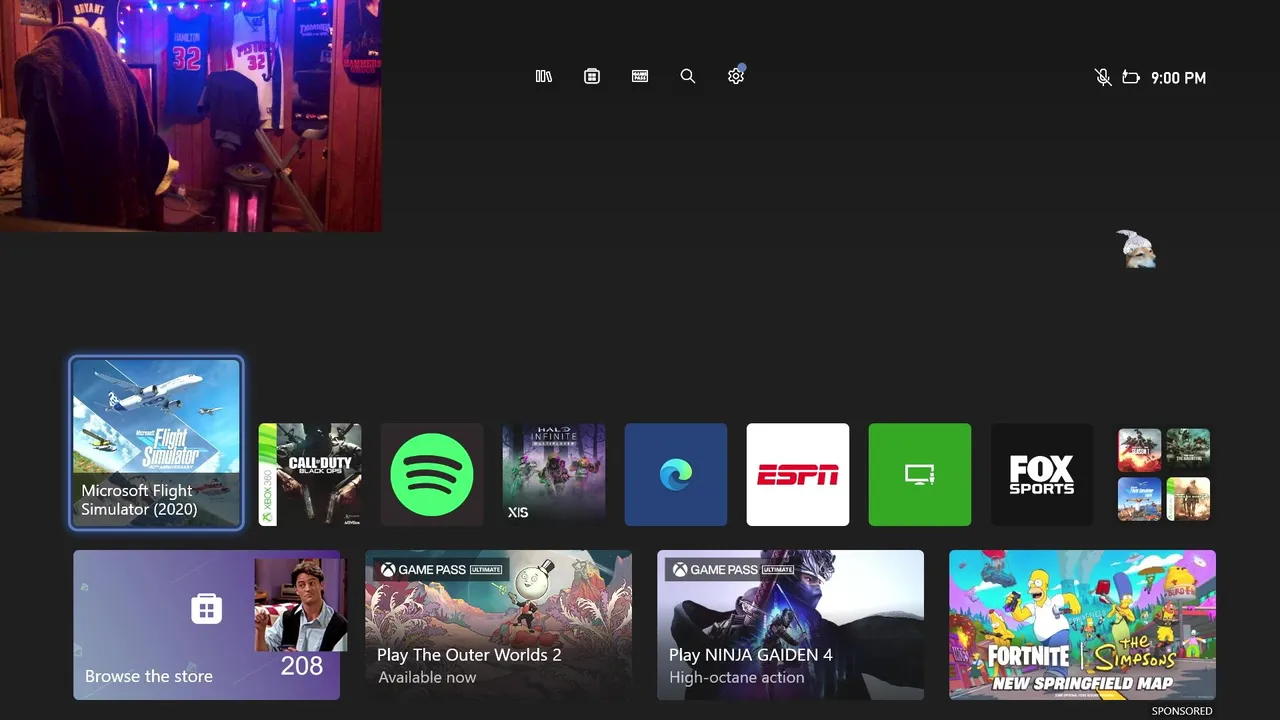Screen dimensions: 1280x720
Task: Open the Microsoft Store icon in top bar
Action: pyautogui.click(x=592, y=76)
